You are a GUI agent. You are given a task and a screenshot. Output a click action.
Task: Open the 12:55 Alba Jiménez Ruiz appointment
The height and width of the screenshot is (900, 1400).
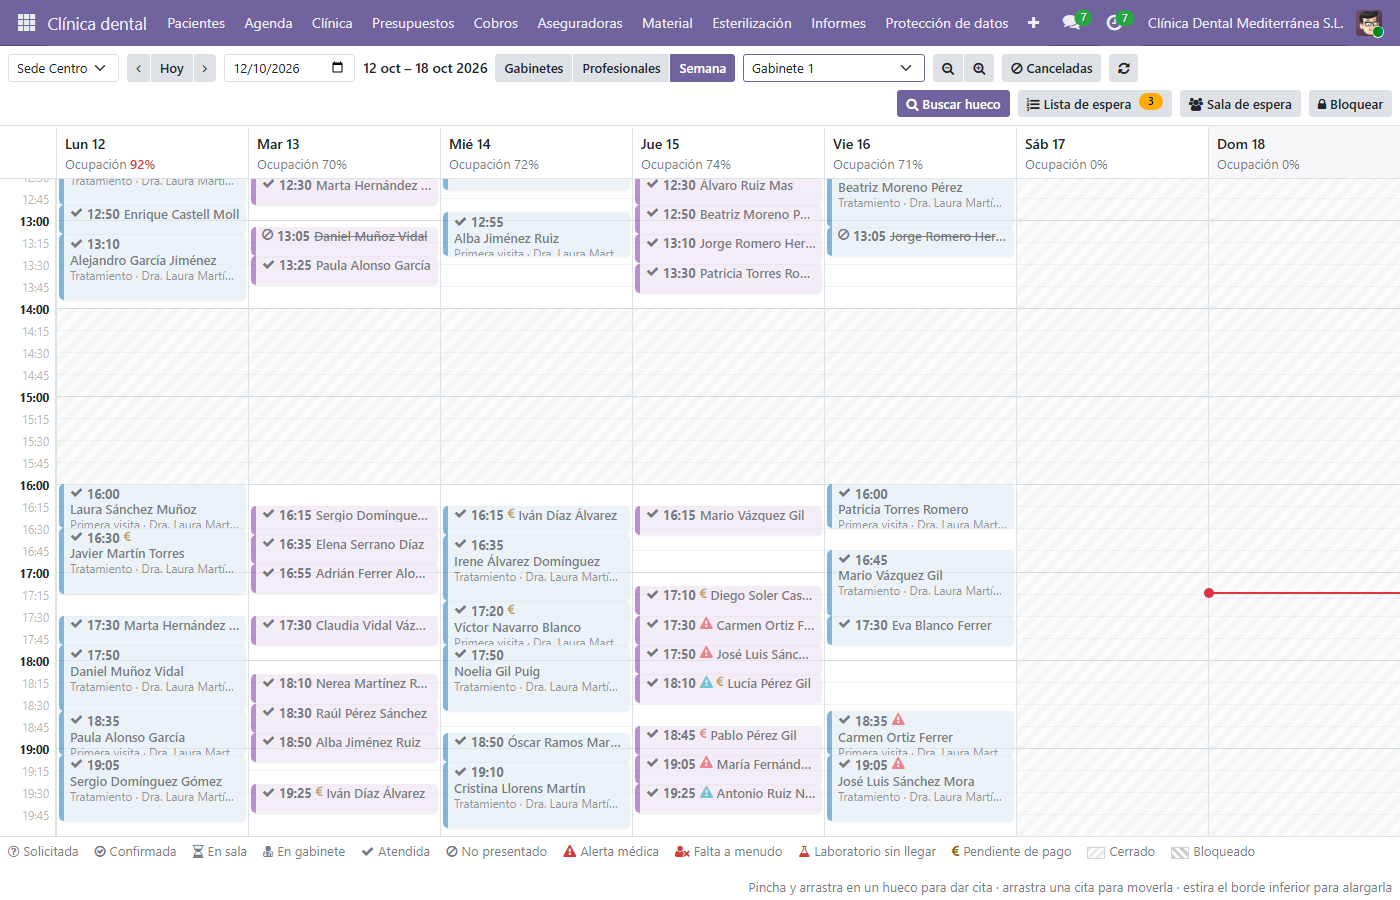click(x=537, y=235)
